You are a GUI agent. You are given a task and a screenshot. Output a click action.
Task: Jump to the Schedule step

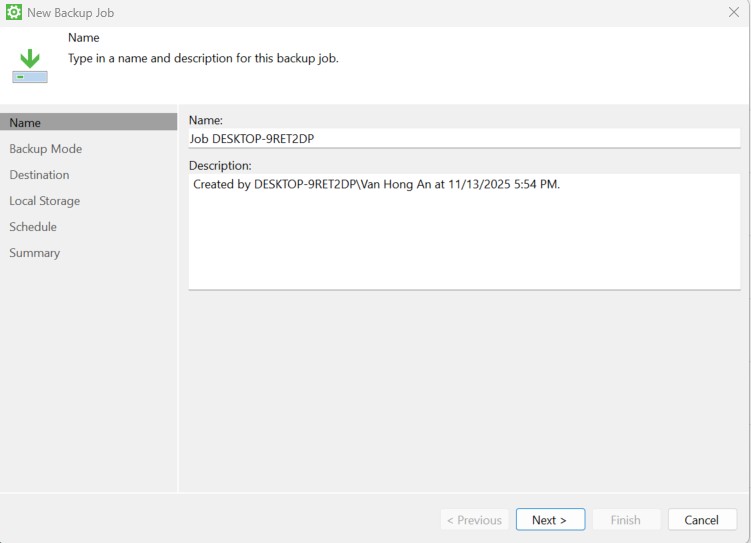pos(33,227)
